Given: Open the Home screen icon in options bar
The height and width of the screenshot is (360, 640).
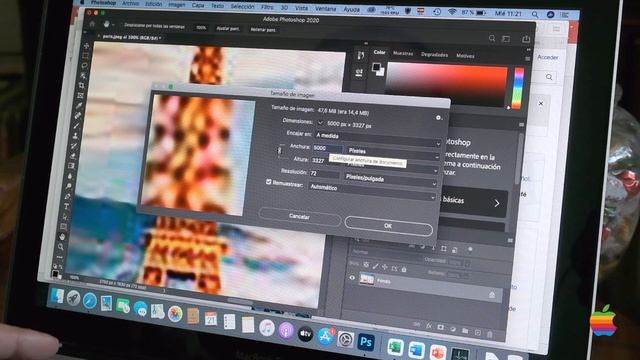Looking at the screenshot, I should click(92, 24).
